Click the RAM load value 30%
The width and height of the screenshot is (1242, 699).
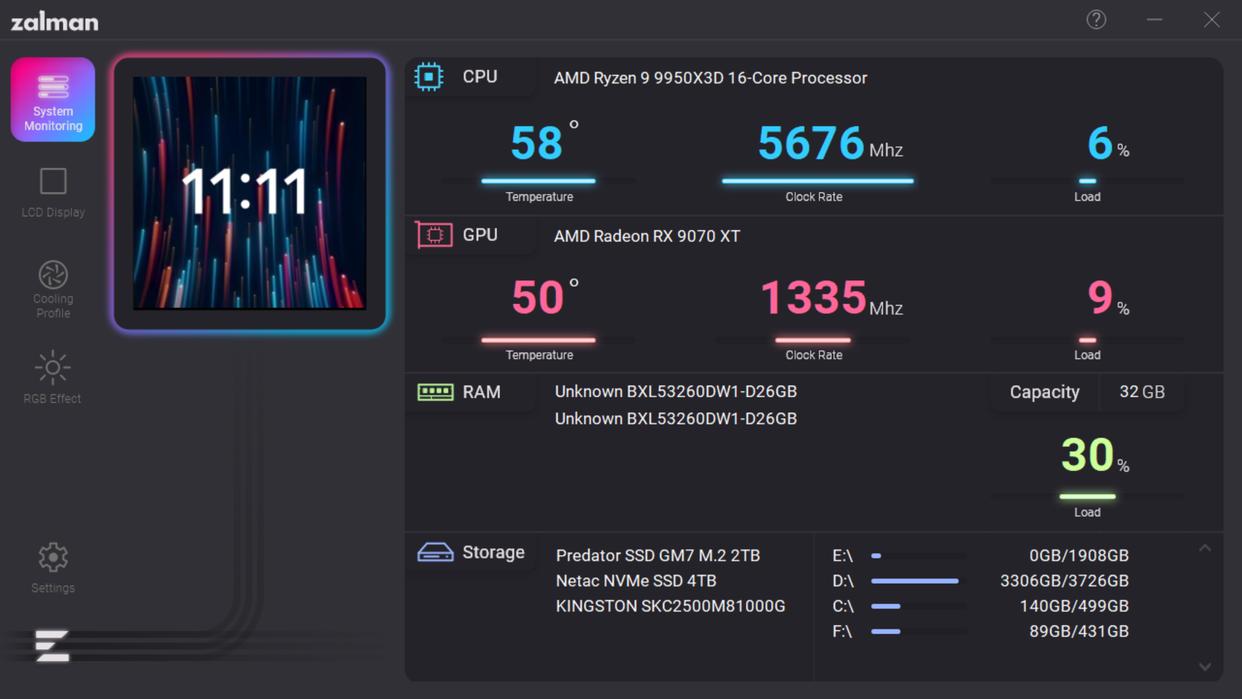(1095, 455)
